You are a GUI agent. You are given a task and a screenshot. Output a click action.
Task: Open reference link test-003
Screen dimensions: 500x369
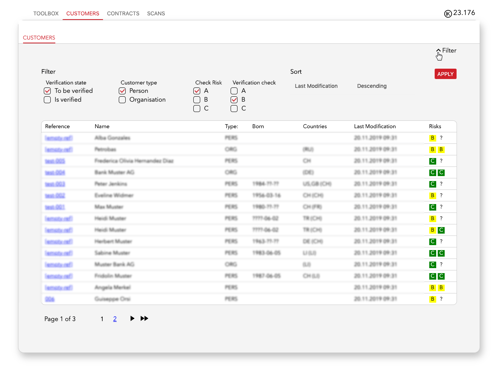55,184
